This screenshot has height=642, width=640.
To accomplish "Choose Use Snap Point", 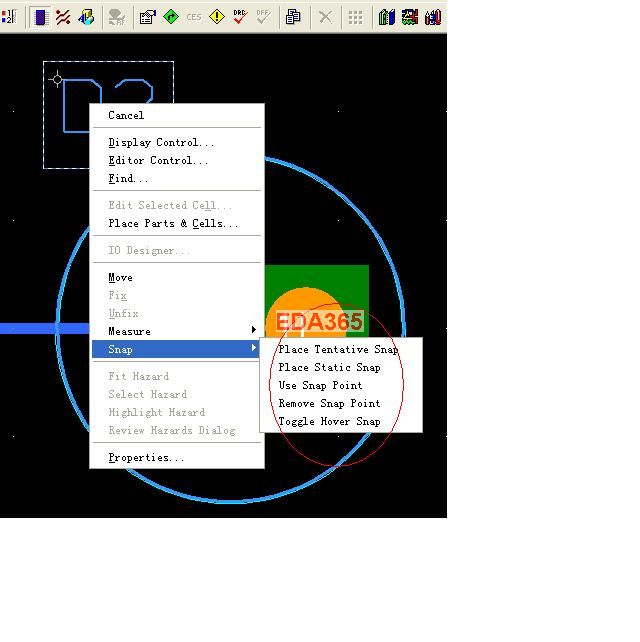I will [341, 385].
